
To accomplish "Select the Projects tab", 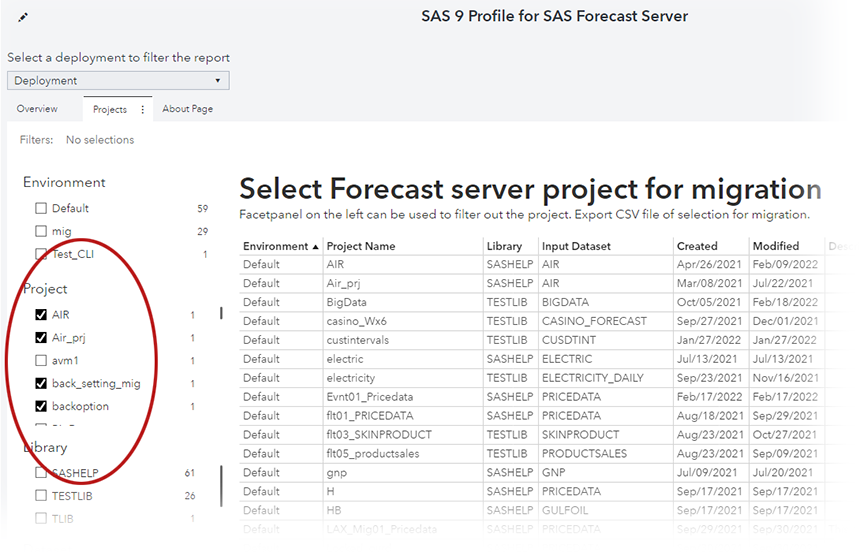I will 110,109.
